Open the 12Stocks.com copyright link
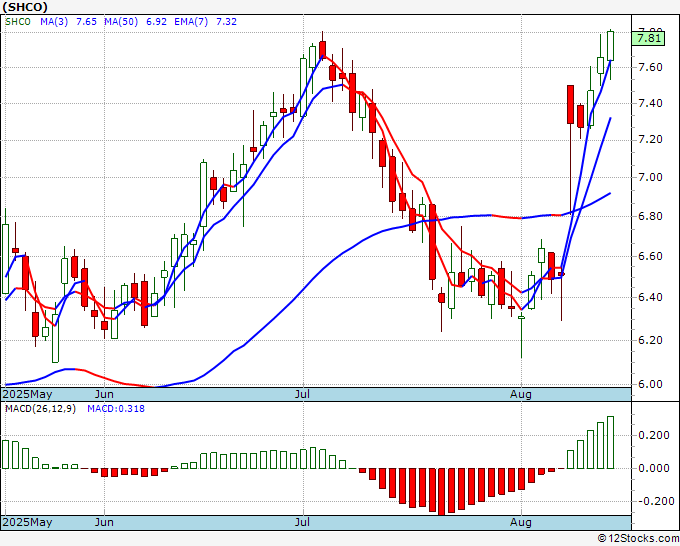 pyautogui.click(x=638, y=538)
